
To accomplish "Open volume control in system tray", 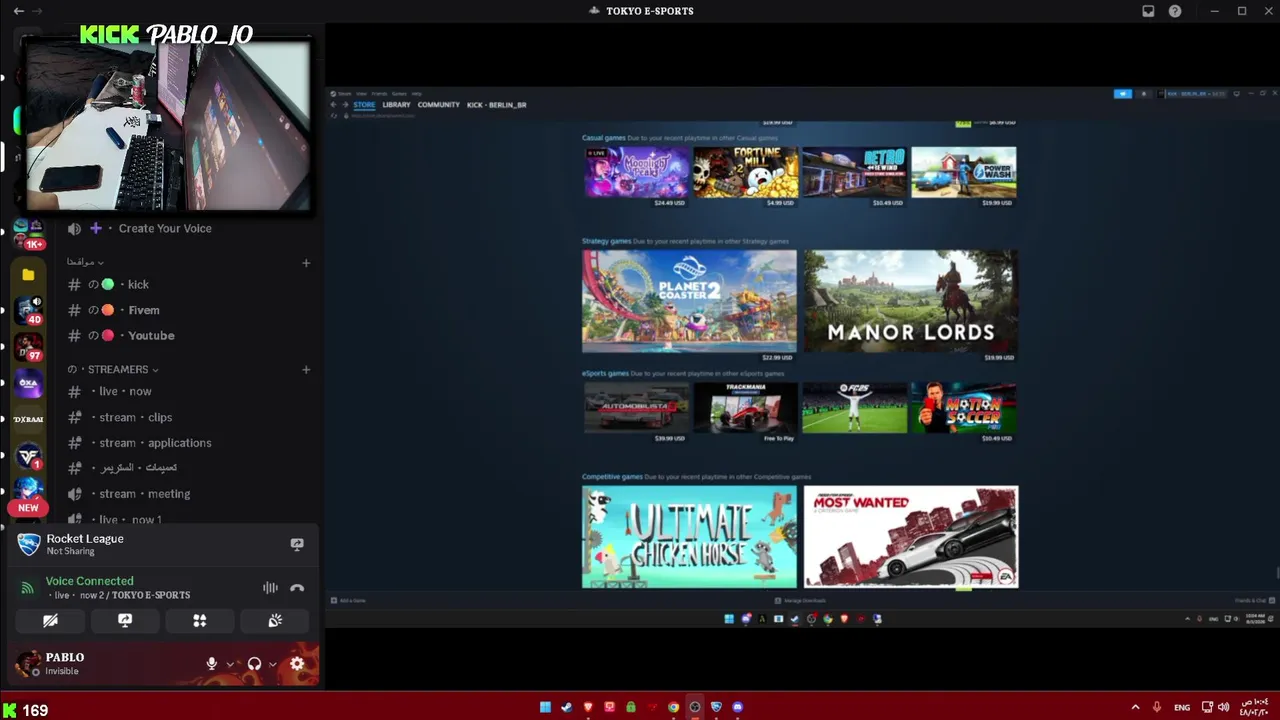I will click(1223, 707).
